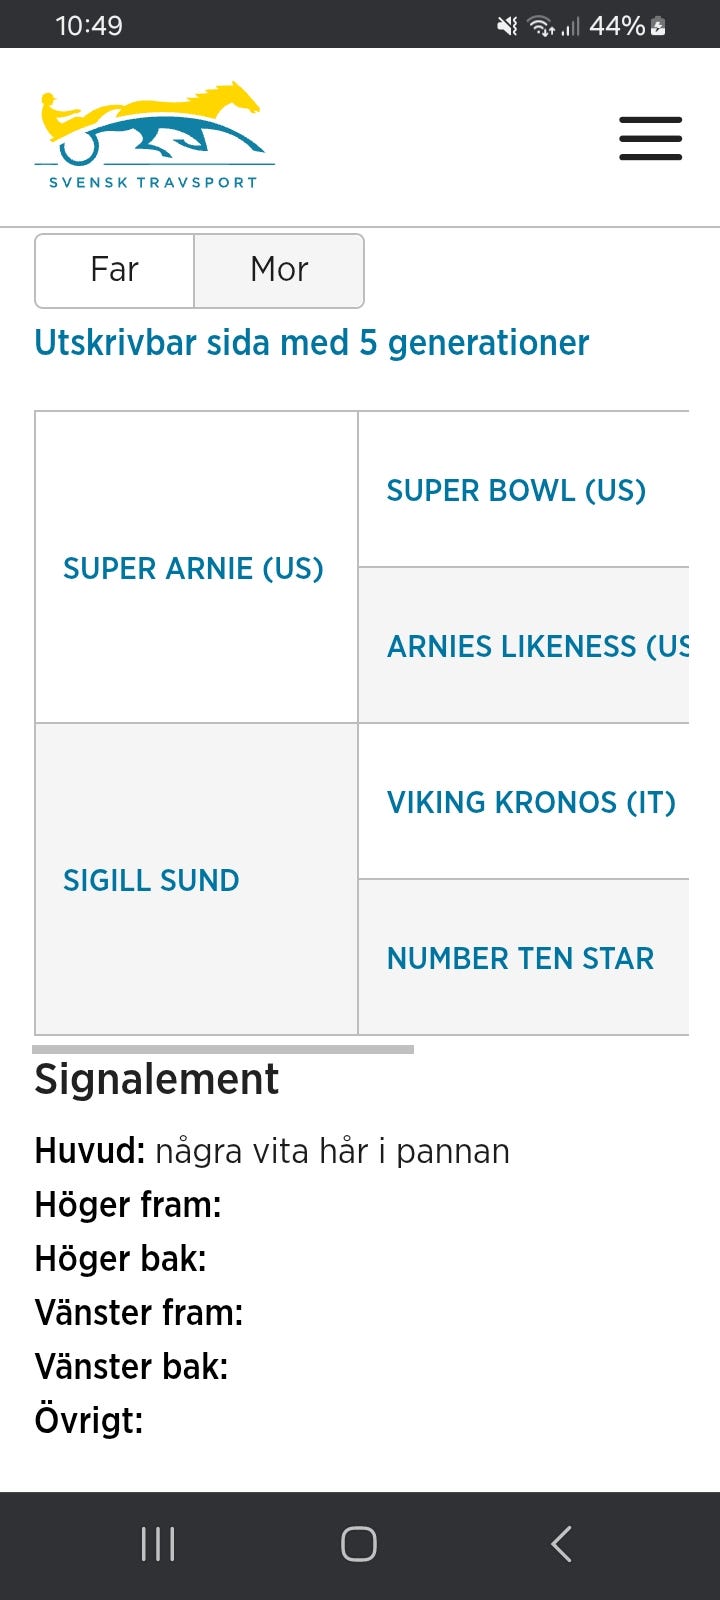This screenshot has width=720, height=1600.
Task: Open Utskrivbar sida med 5 generationer
Action: (x=311, y=343)
